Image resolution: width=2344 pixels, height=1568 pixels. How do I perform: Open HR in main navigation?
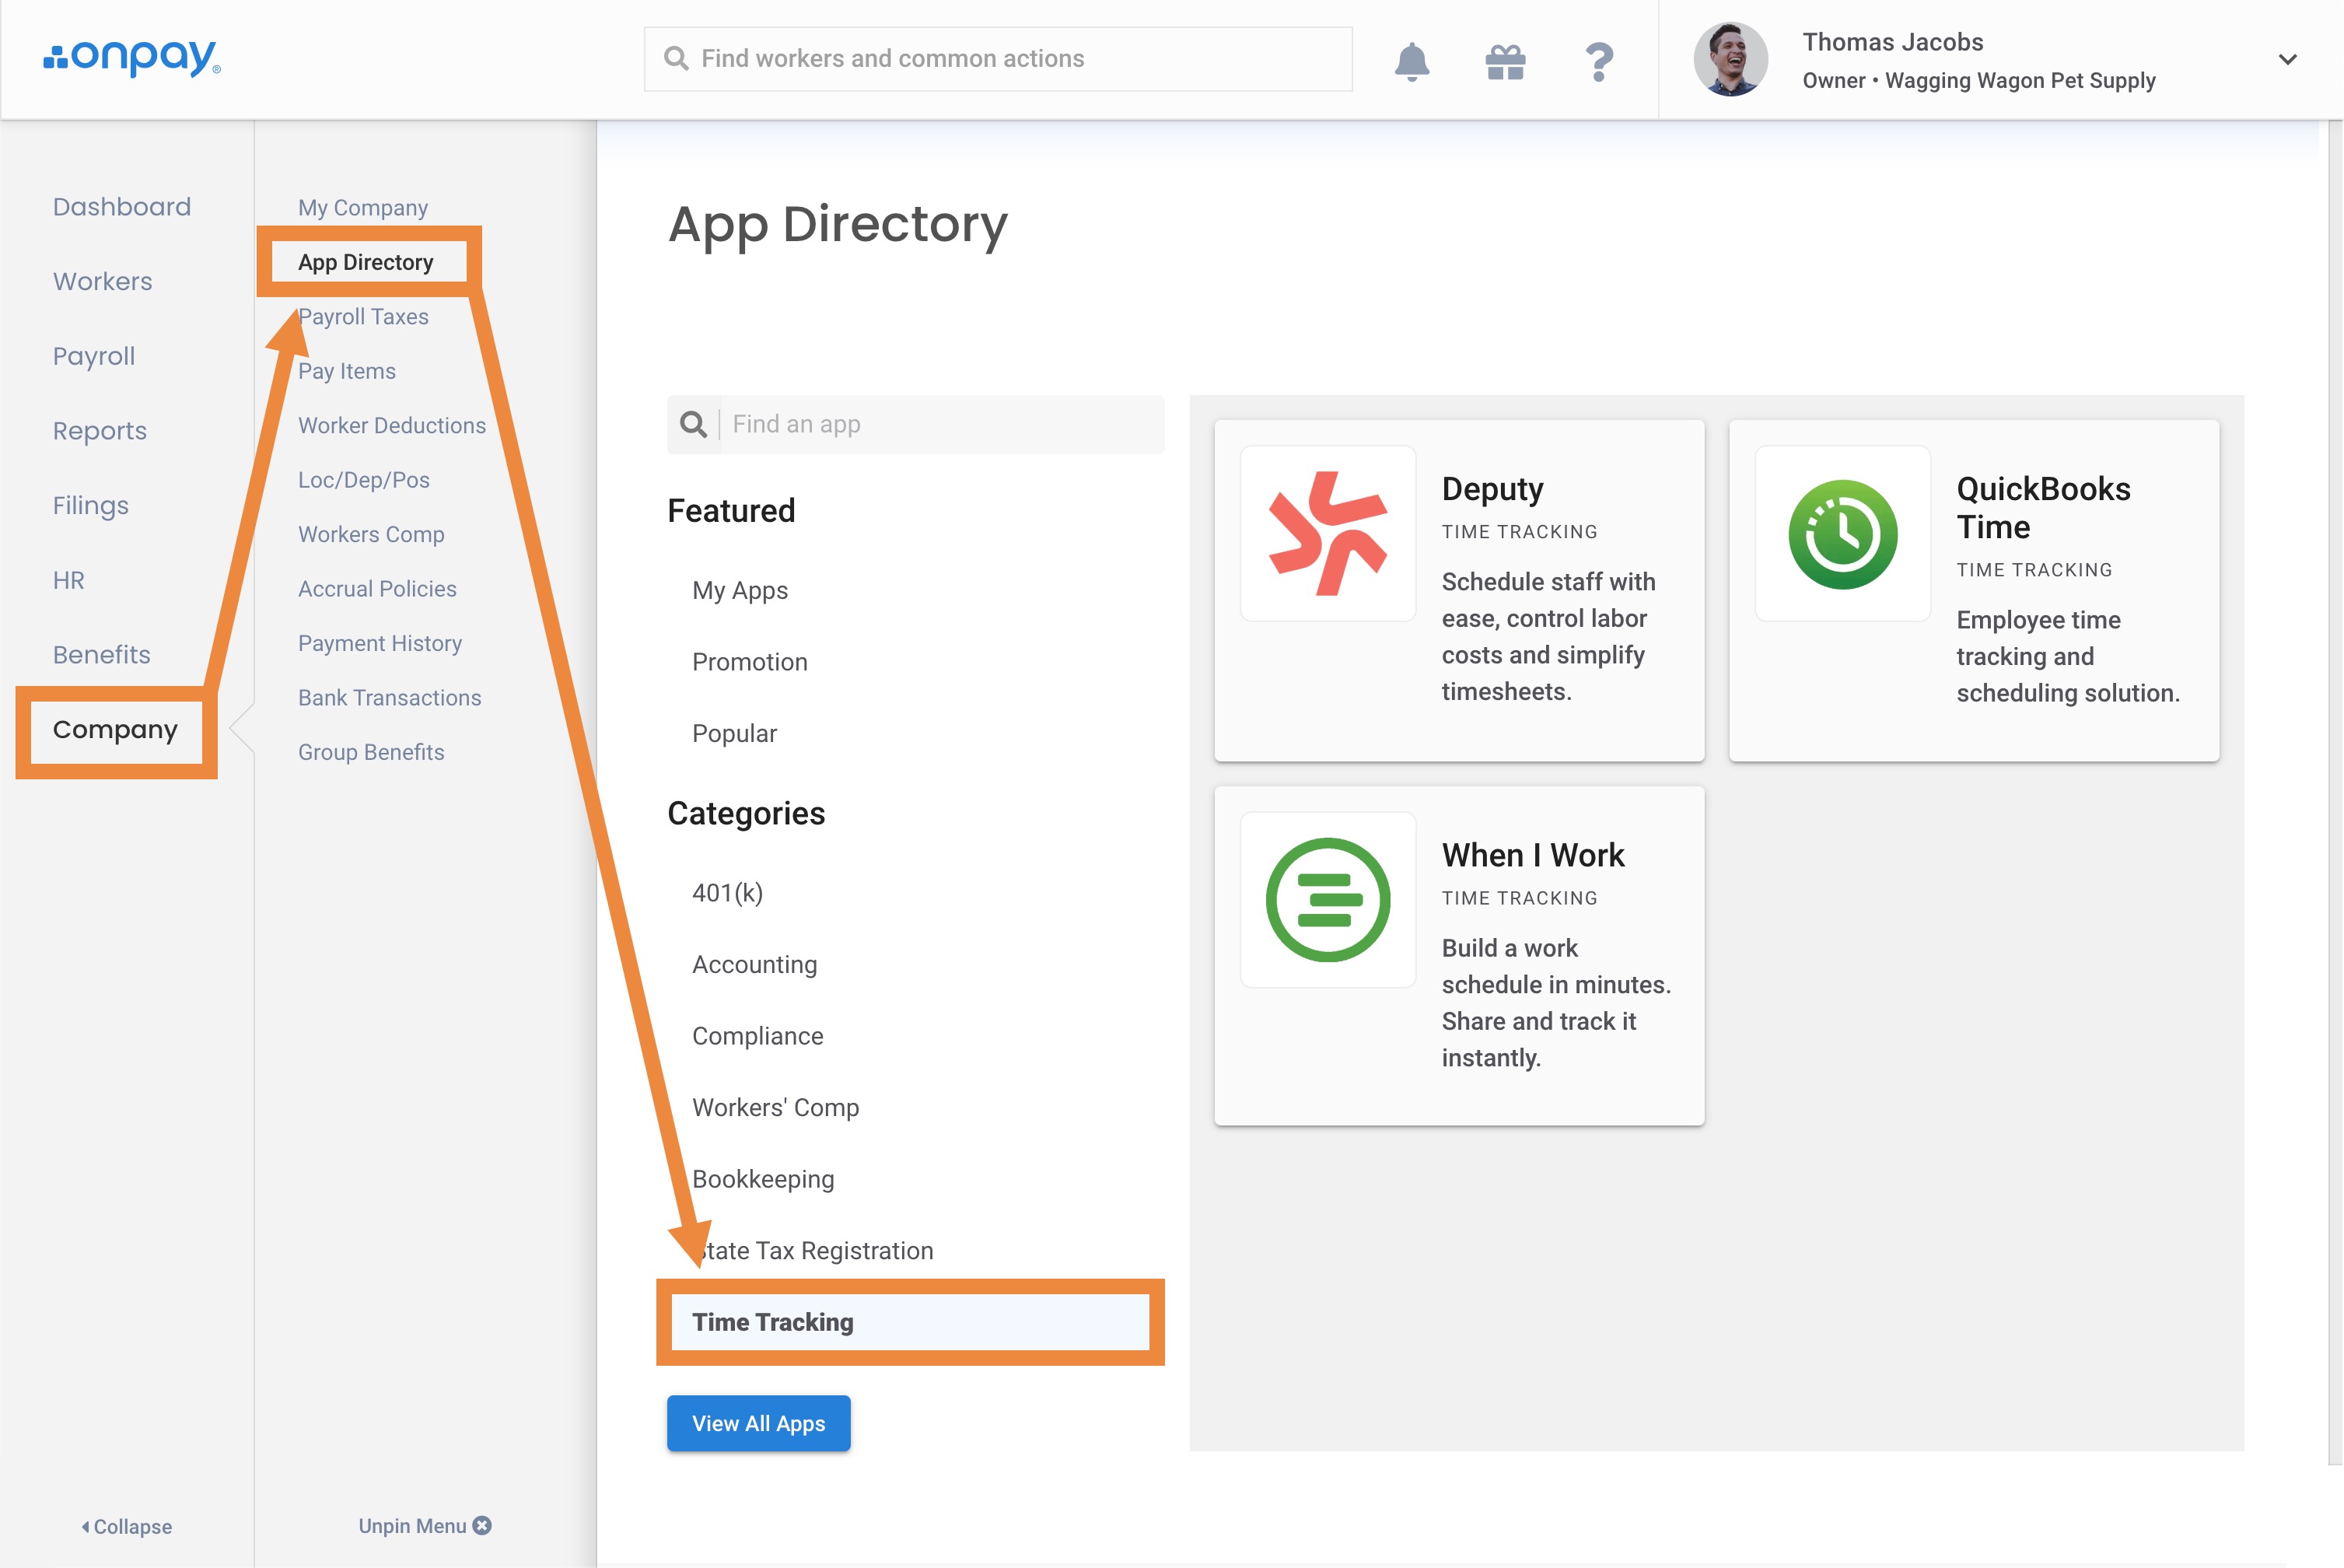(68, 580)
